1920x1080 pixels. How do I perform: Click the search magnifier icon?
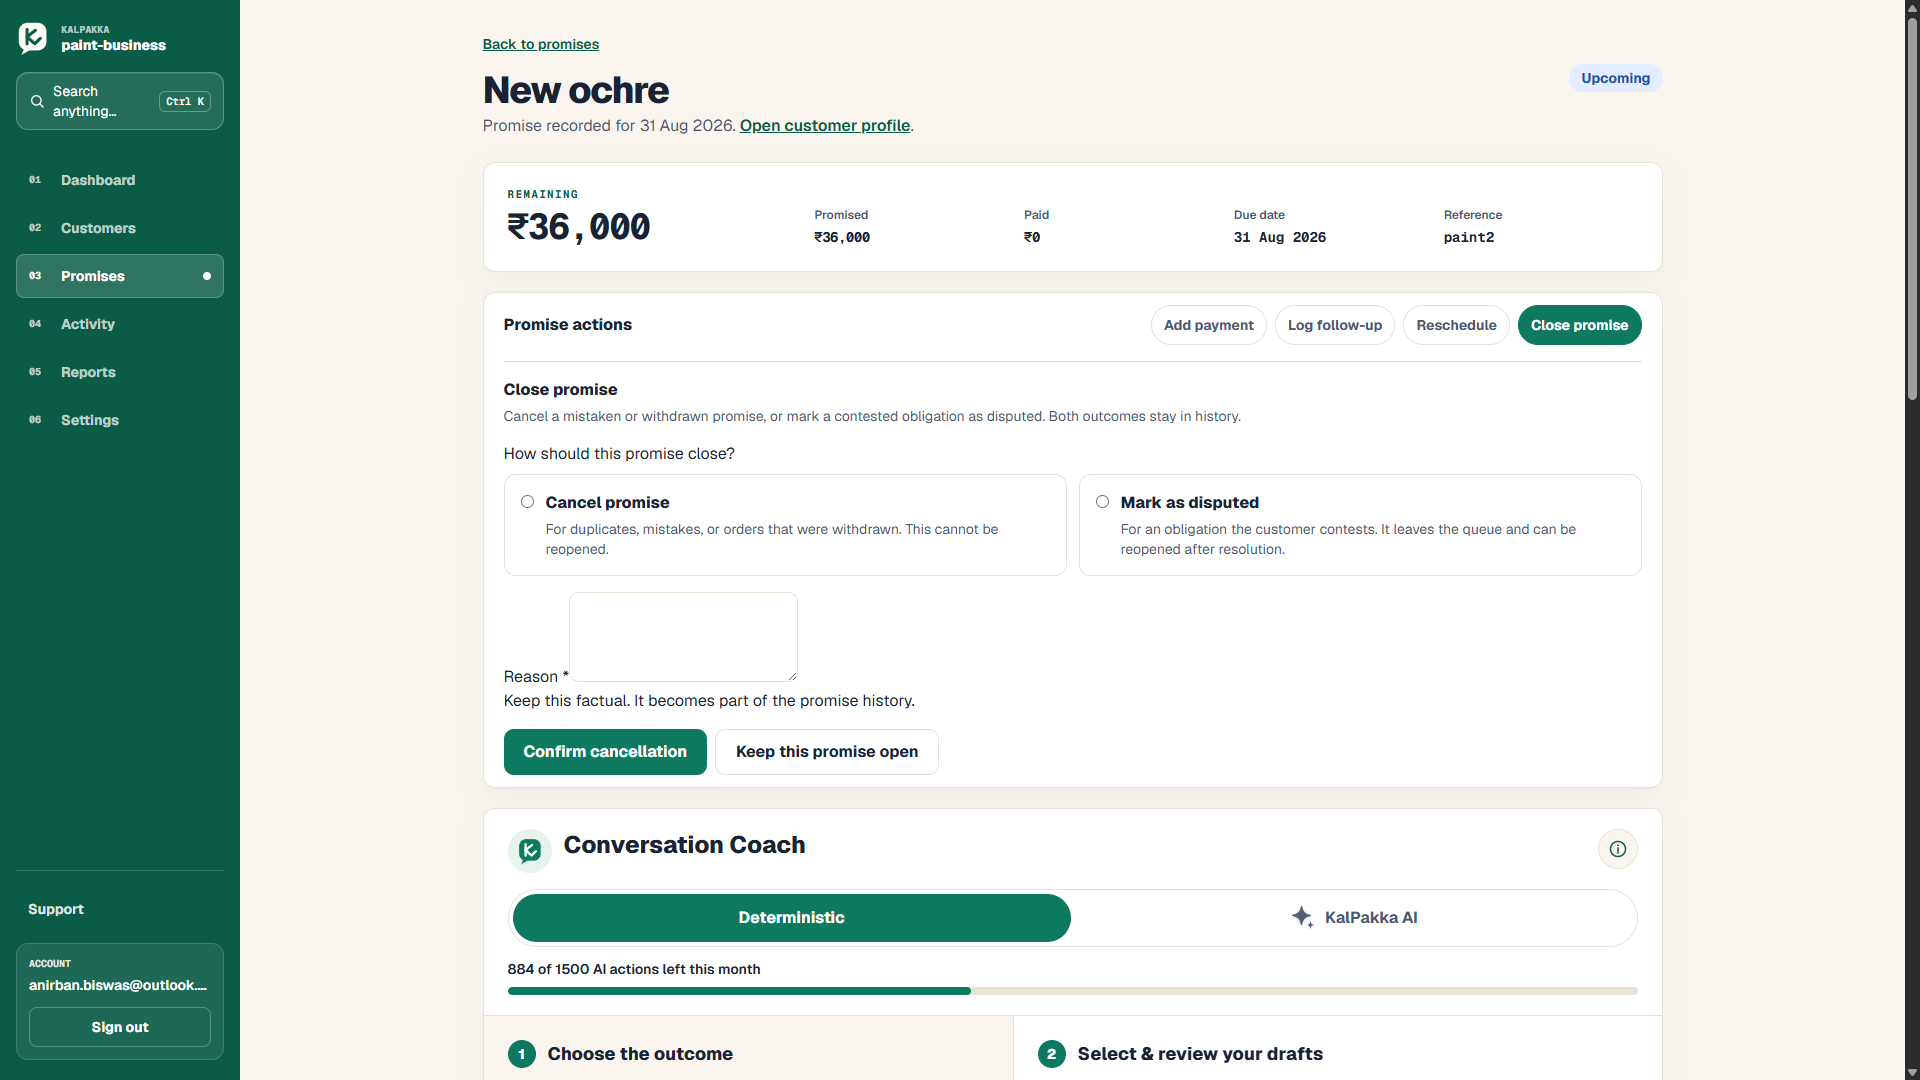[37, 101]
